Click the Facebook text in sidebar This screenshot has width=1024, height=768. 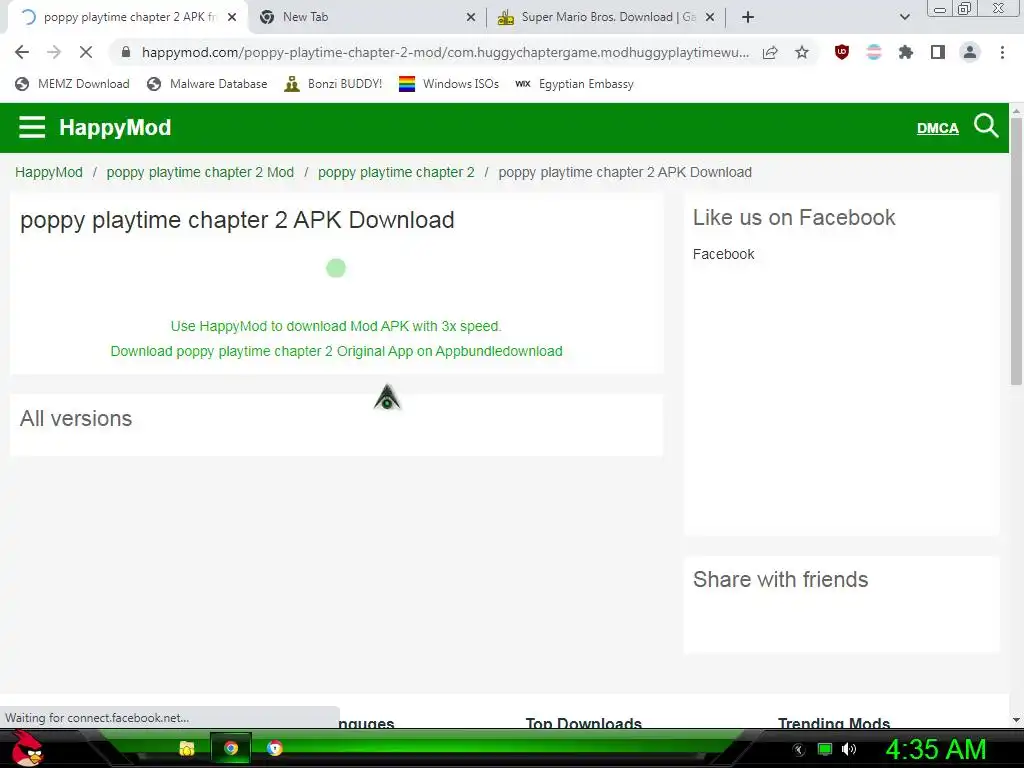pyautogui.click(x=723, y=254)
